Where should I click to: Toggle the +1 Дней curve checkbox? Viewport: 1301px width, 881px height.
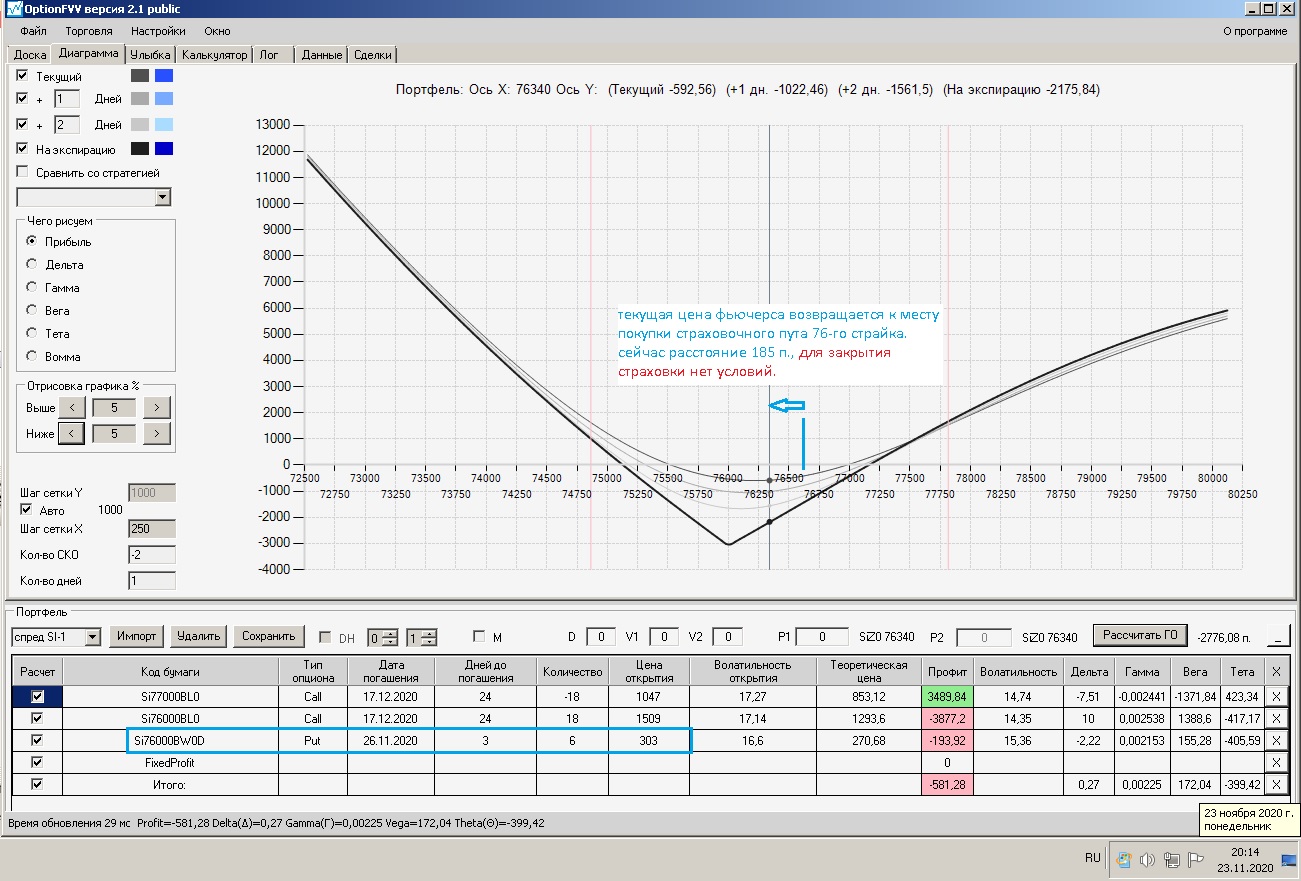point(22,99)
